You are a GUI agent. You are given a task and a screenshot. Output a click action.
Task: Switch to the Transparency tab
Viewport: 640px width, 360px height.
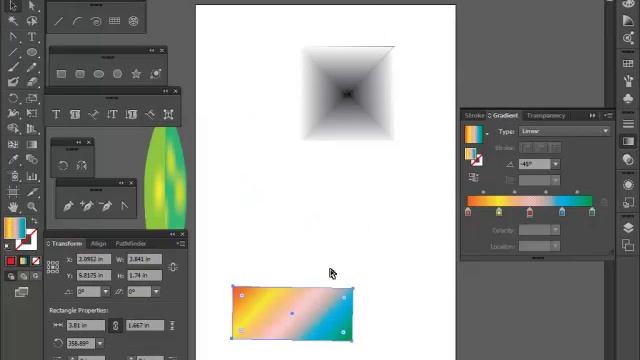click(x=546, y=116)
